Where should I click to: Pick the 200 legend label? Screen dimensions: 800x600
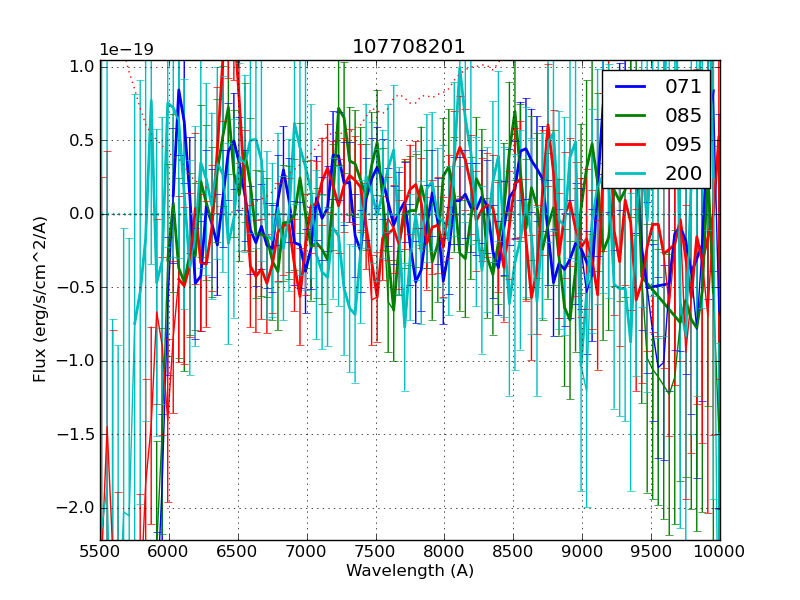[x=683, y=173]
